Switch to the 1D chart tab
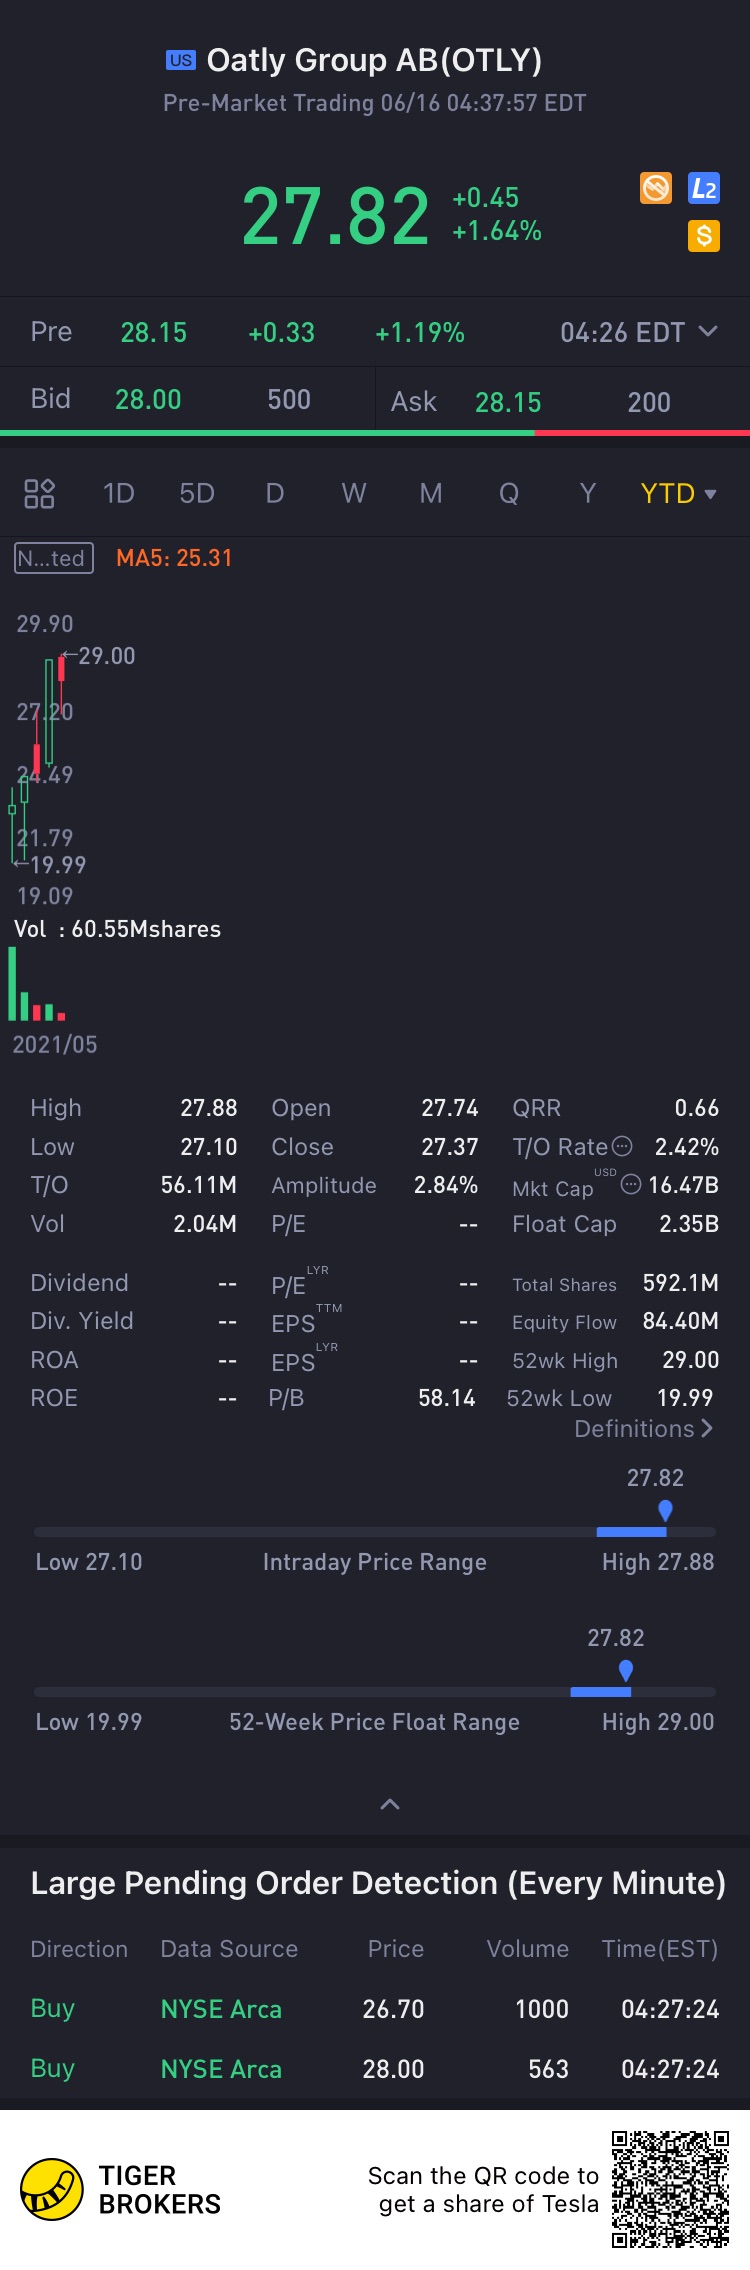Viewport: 750px width, 2270px height. pos(118,493)
